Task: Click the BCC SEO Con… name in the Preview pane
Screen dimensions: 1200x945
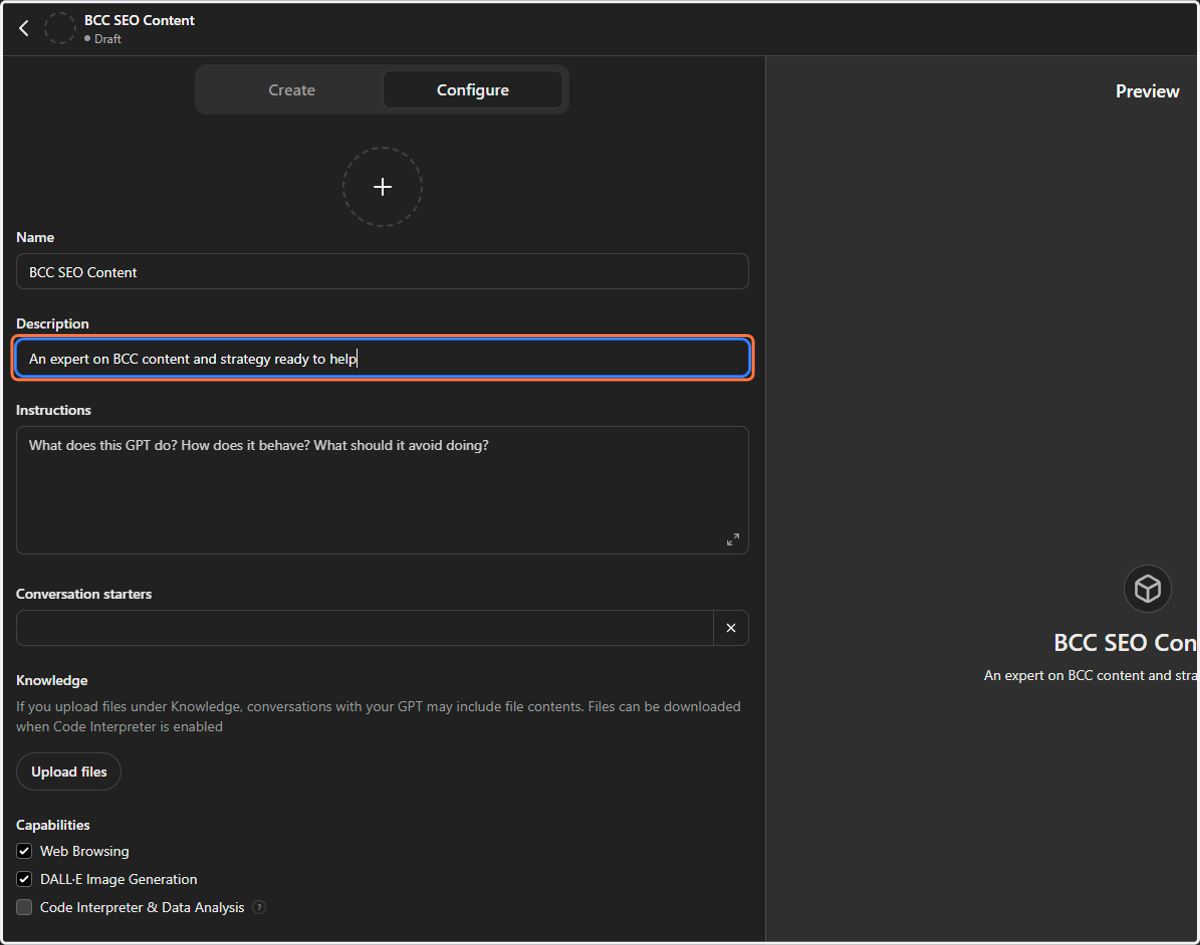Action: point(1126,642)
